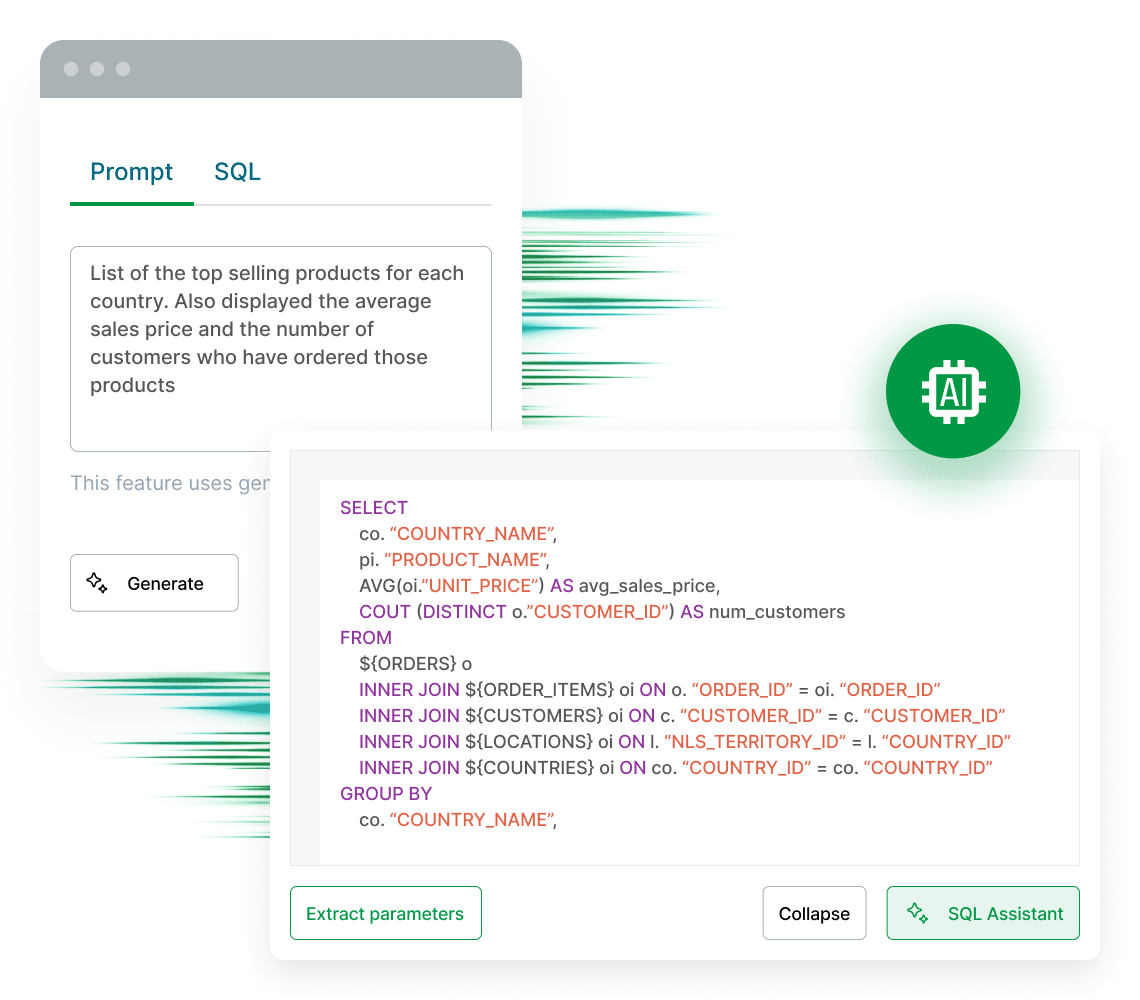Click the INNER JOIN ${CUSTOMERS} line

click(682, 716)
